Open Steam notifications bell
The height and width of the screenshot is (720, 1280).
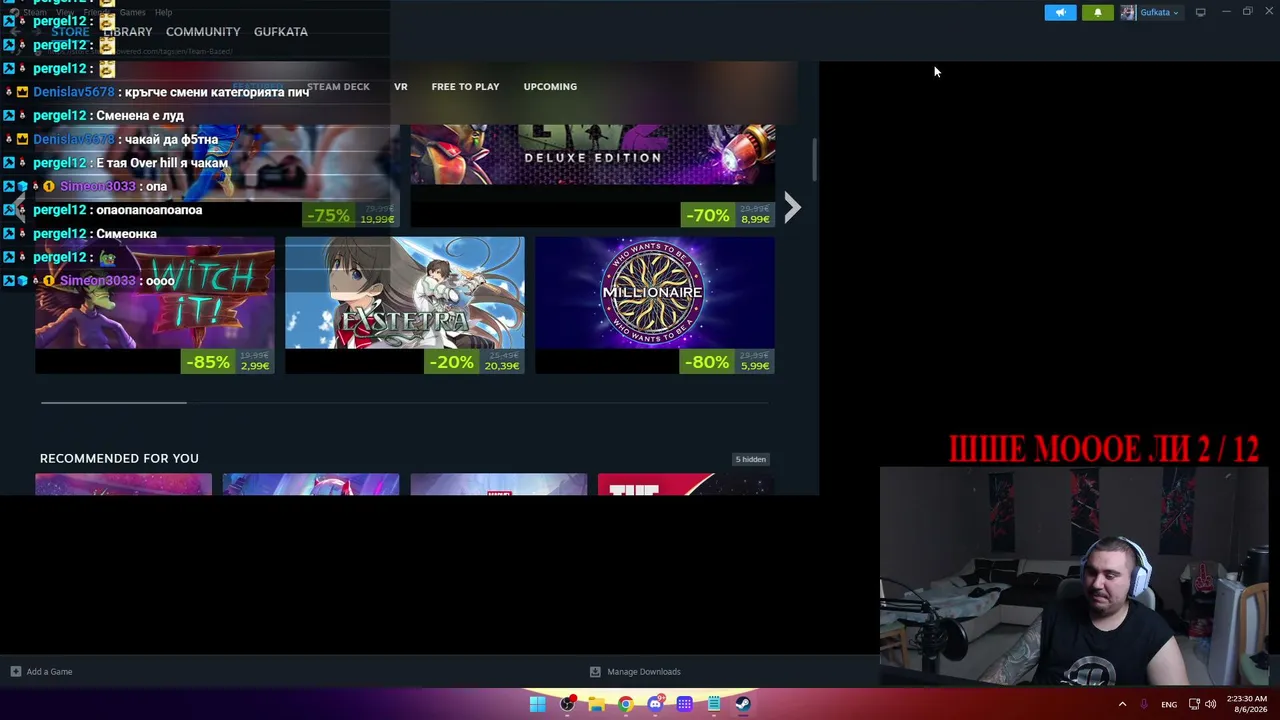pos(1097,13)
